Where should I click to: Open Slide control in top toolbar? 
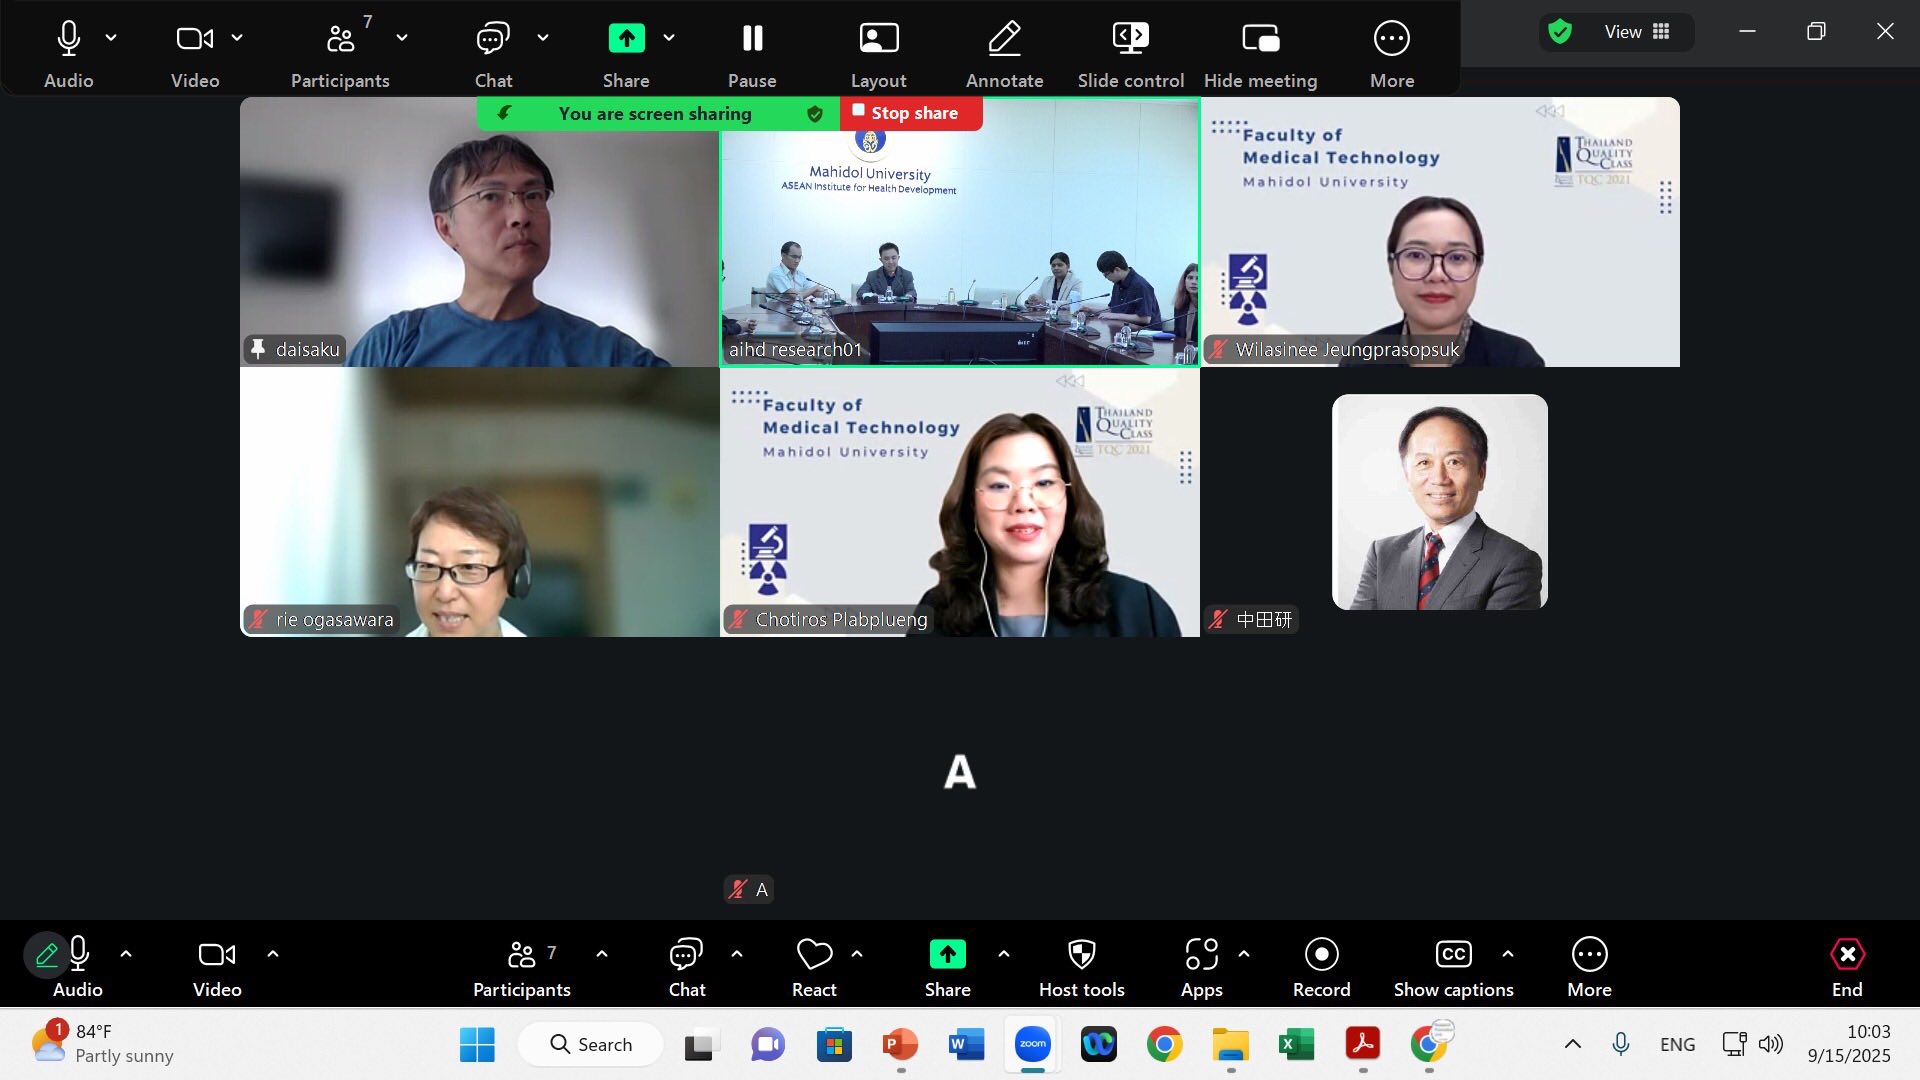coord(1130,39)
